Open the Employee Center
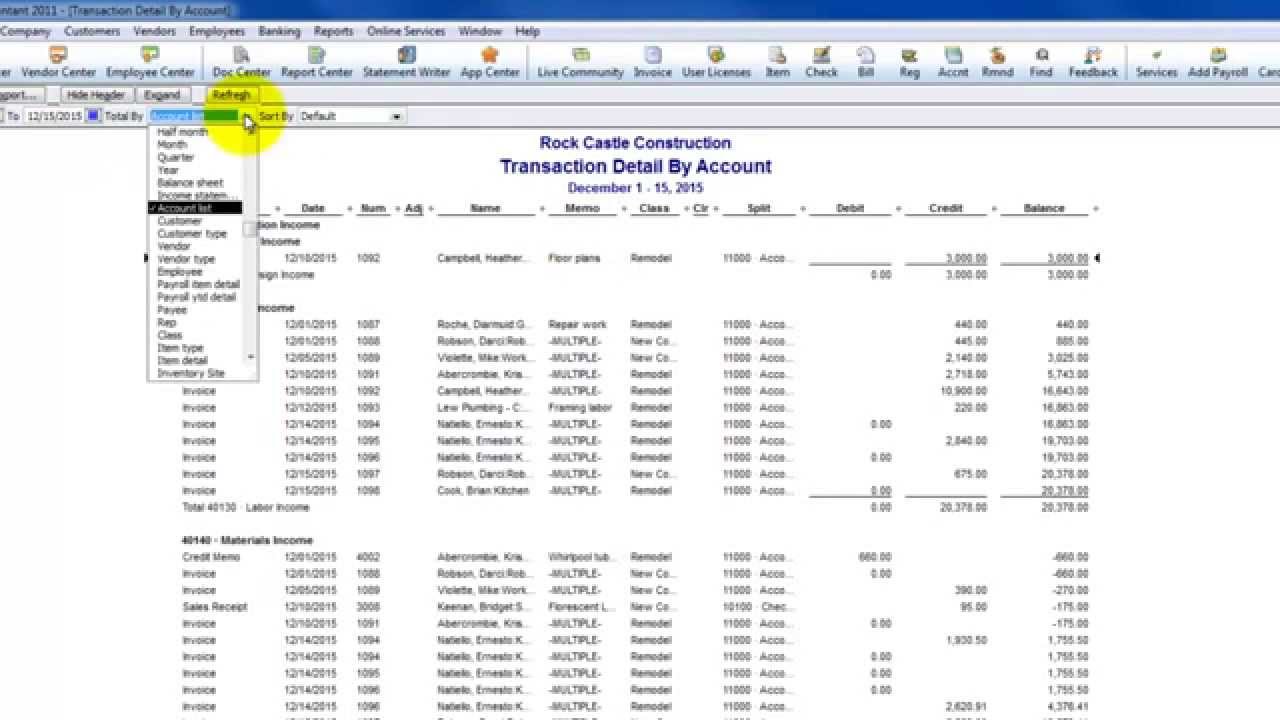 tap(150, 62)
